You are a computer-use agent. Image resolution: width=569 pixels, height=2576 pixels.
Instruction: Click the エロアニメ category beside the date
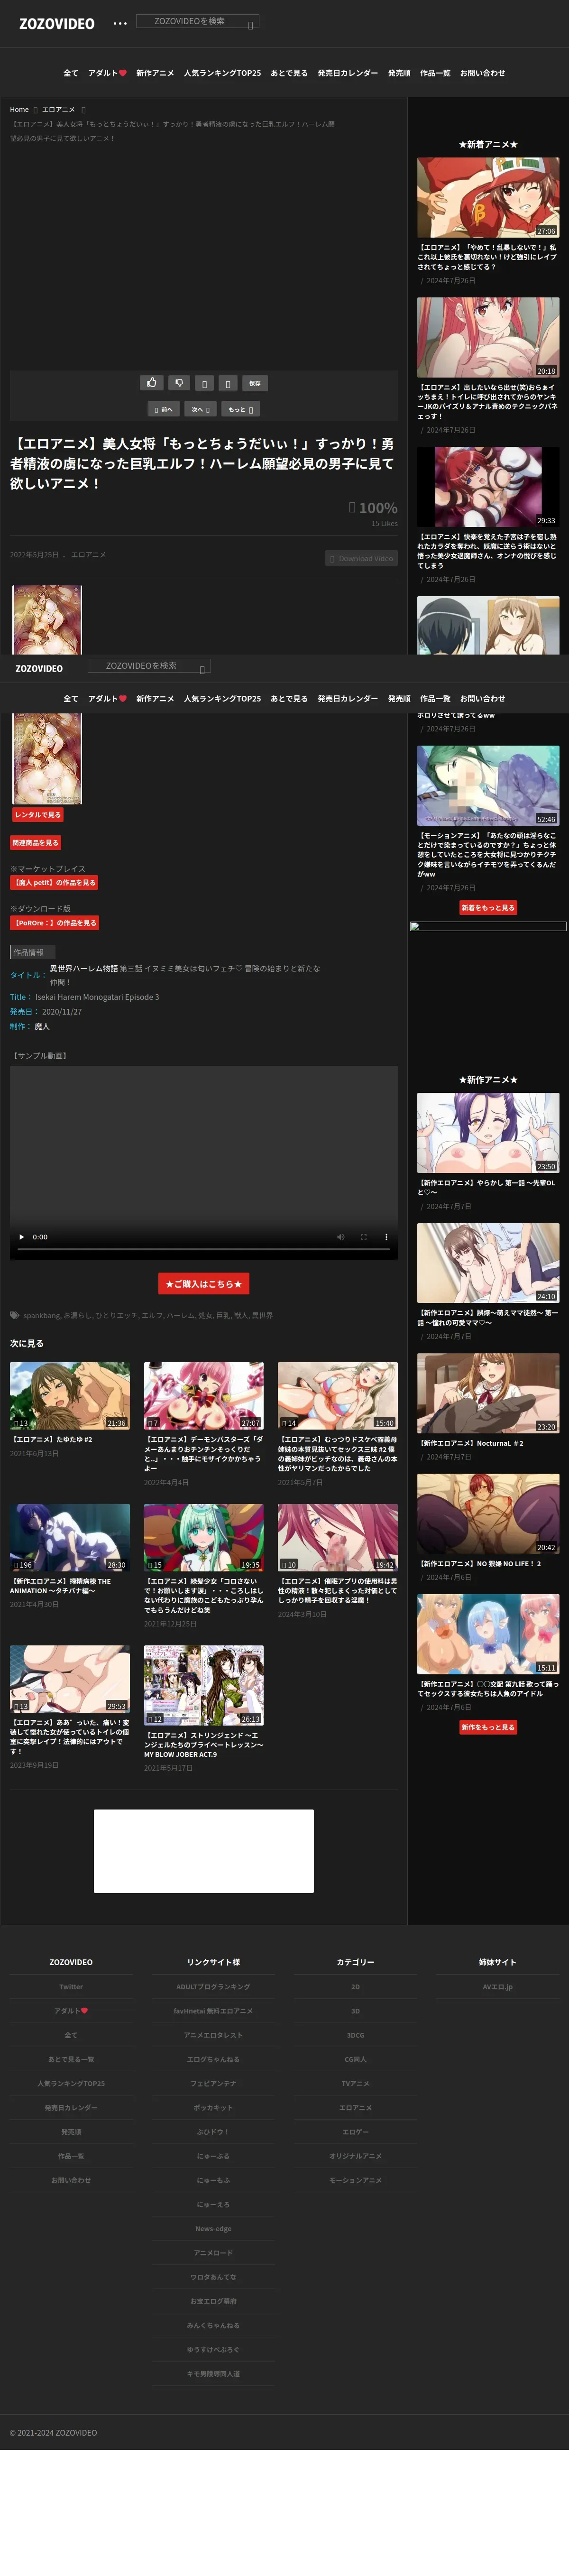88,554
